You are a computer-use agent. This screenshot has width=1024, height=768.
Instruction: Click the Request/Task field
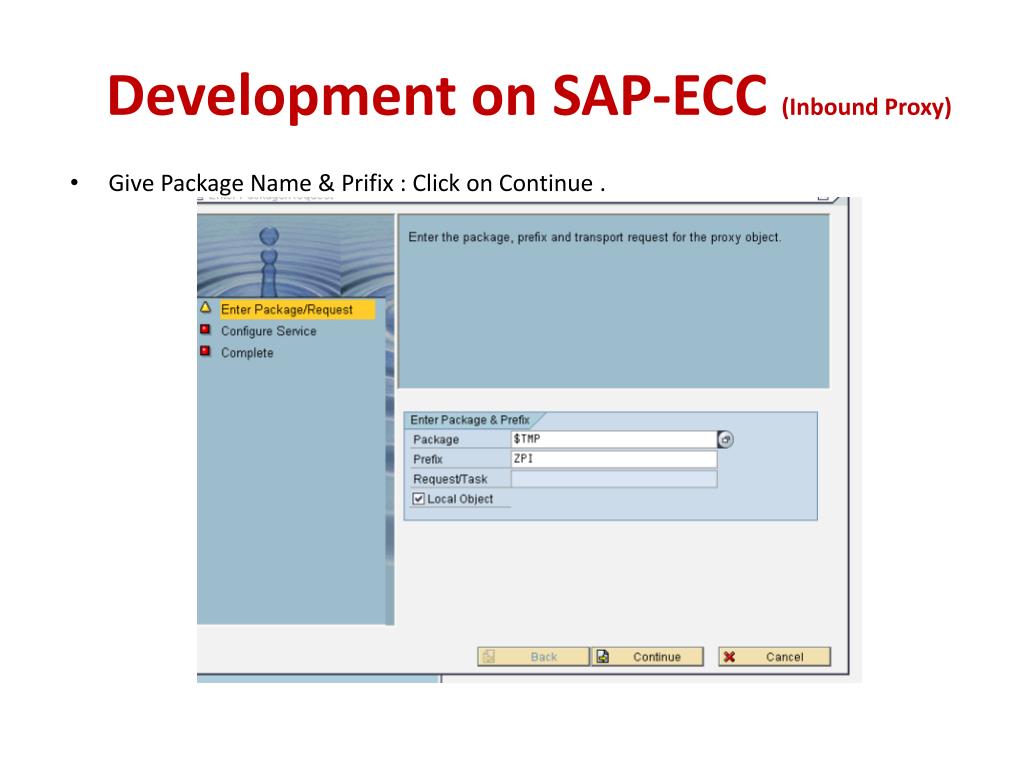tap(613, 479)
